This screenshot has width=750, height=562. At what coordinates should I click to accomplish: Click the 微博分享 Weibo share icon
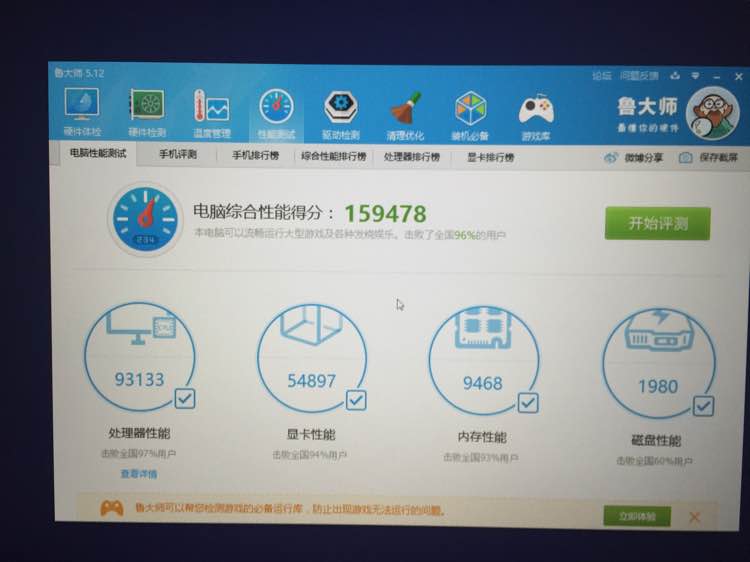(x=611, y=158)
